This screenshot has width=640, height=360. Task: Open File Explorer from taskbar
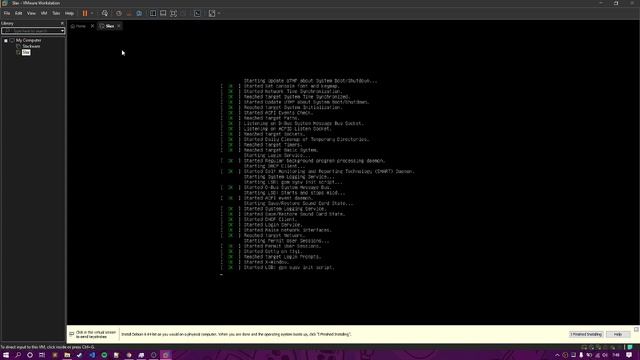point(67,355)
